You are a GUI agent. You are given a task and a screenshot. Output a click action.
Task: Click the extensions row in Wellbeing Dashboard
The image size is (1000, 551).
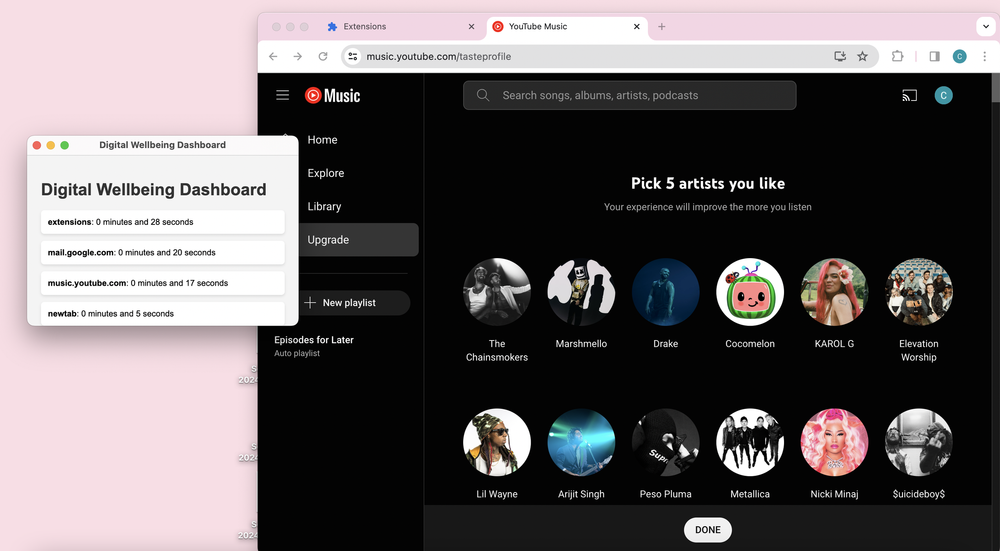pyautogui.click(x=163, y=222)
